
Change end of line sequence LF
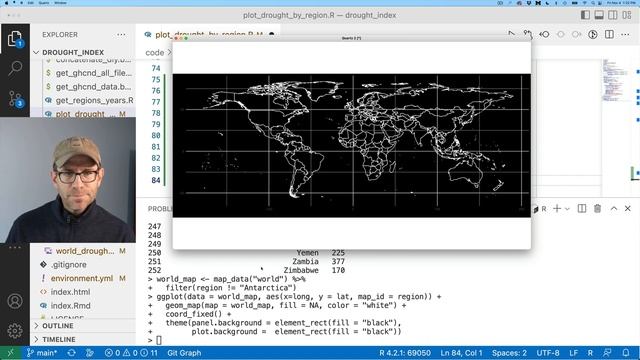tap(573, 353)
